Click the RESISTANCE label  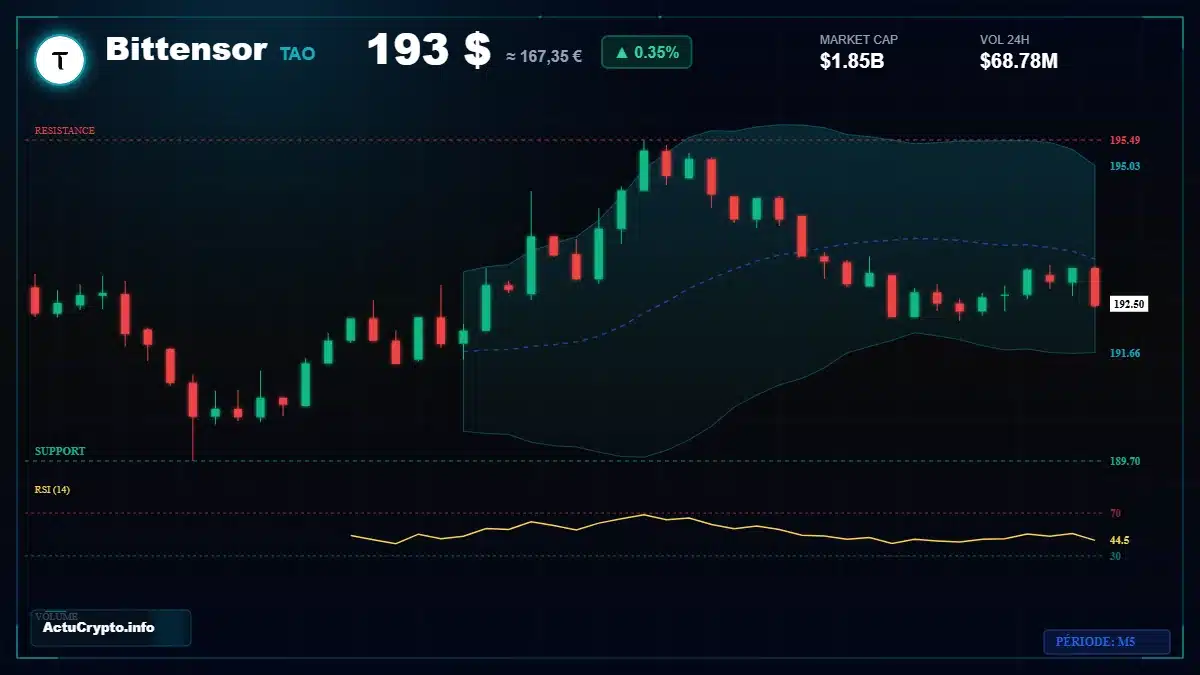tap(65, 131)
